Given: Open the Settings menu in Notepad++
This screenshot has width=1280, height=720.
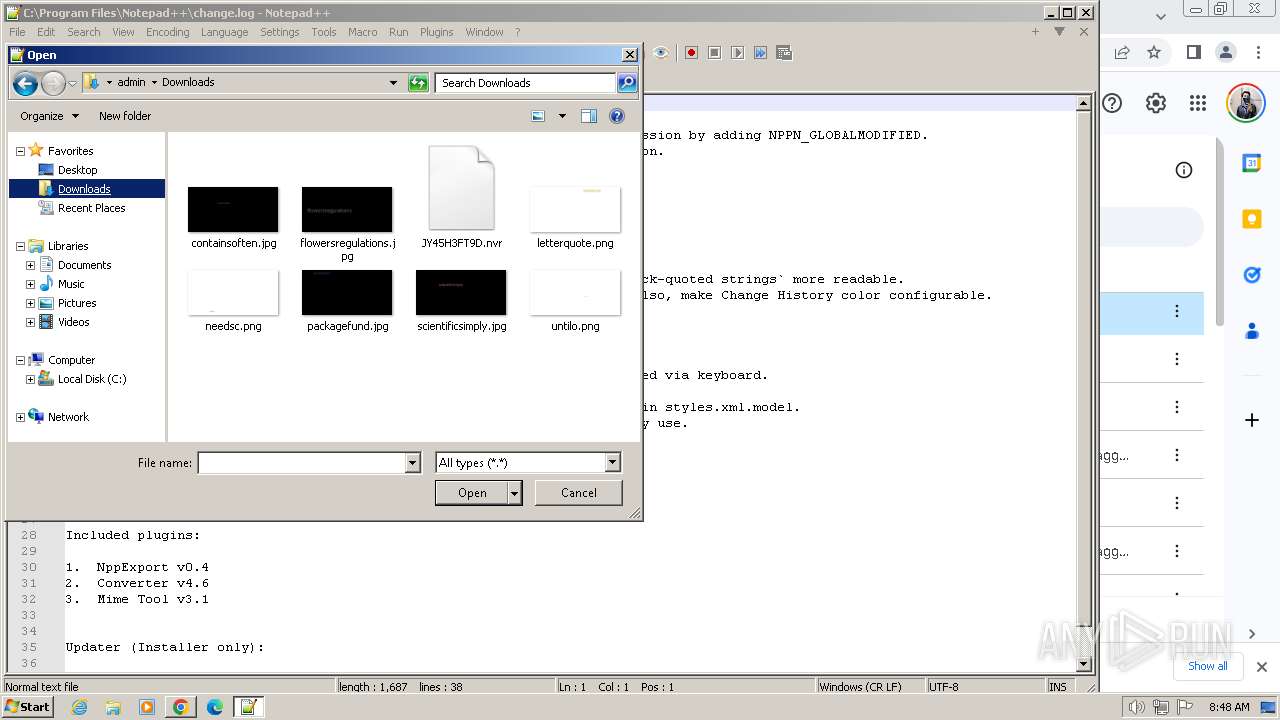Looking at the screenshot, I should tap(280, 32).
